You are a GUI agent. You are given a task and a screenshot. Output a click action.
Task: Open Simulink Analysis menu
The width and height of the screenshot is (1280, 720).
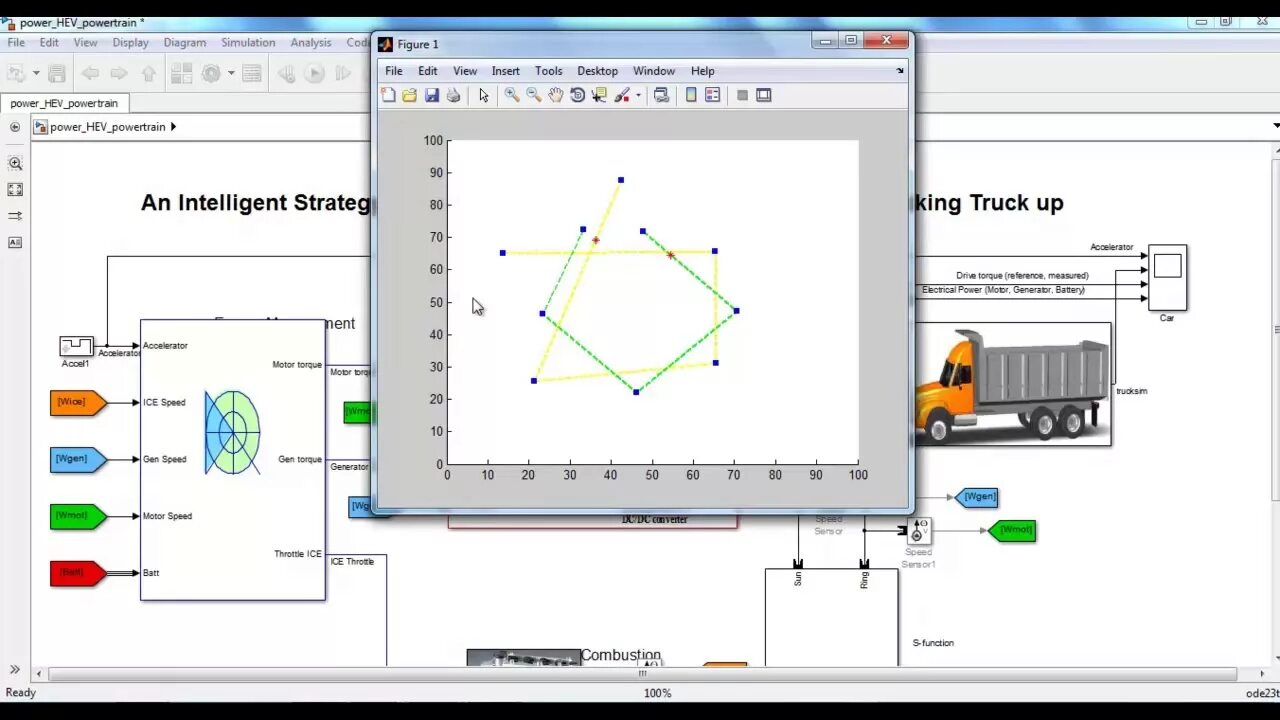pos(311,43)
